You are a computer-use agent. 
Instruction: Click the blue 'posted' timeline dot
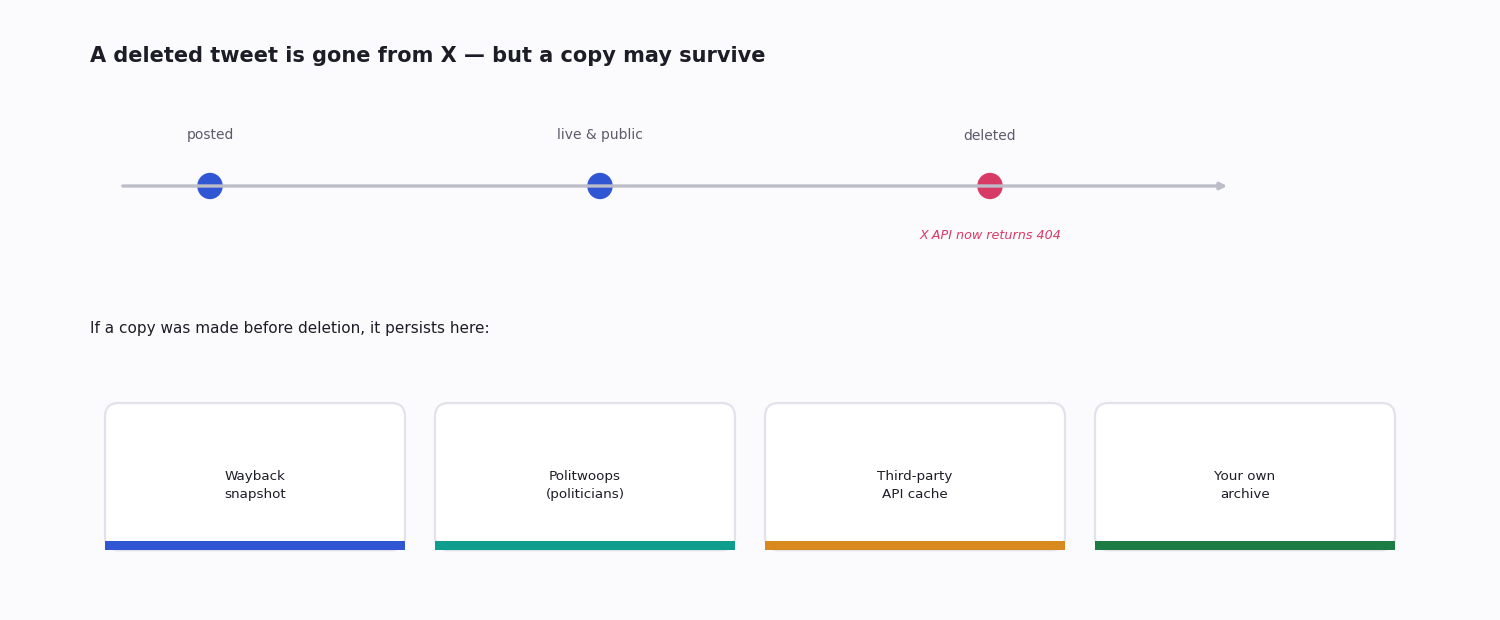(210, 186)
